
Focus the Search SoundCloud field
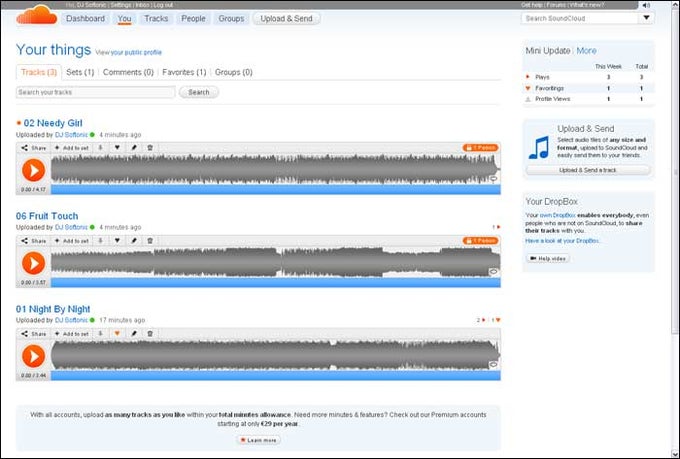point(580,18)
